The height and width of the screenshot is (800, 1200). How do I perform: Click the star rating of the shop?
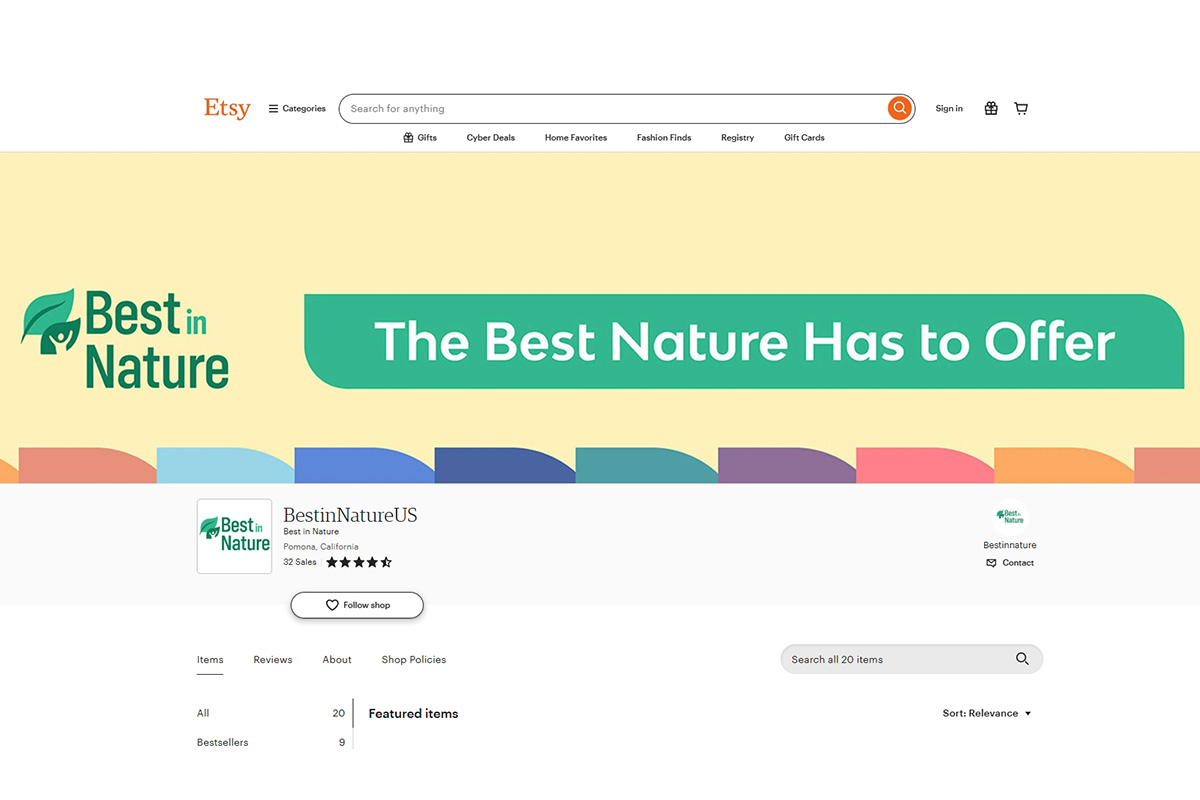coord(359,562)
